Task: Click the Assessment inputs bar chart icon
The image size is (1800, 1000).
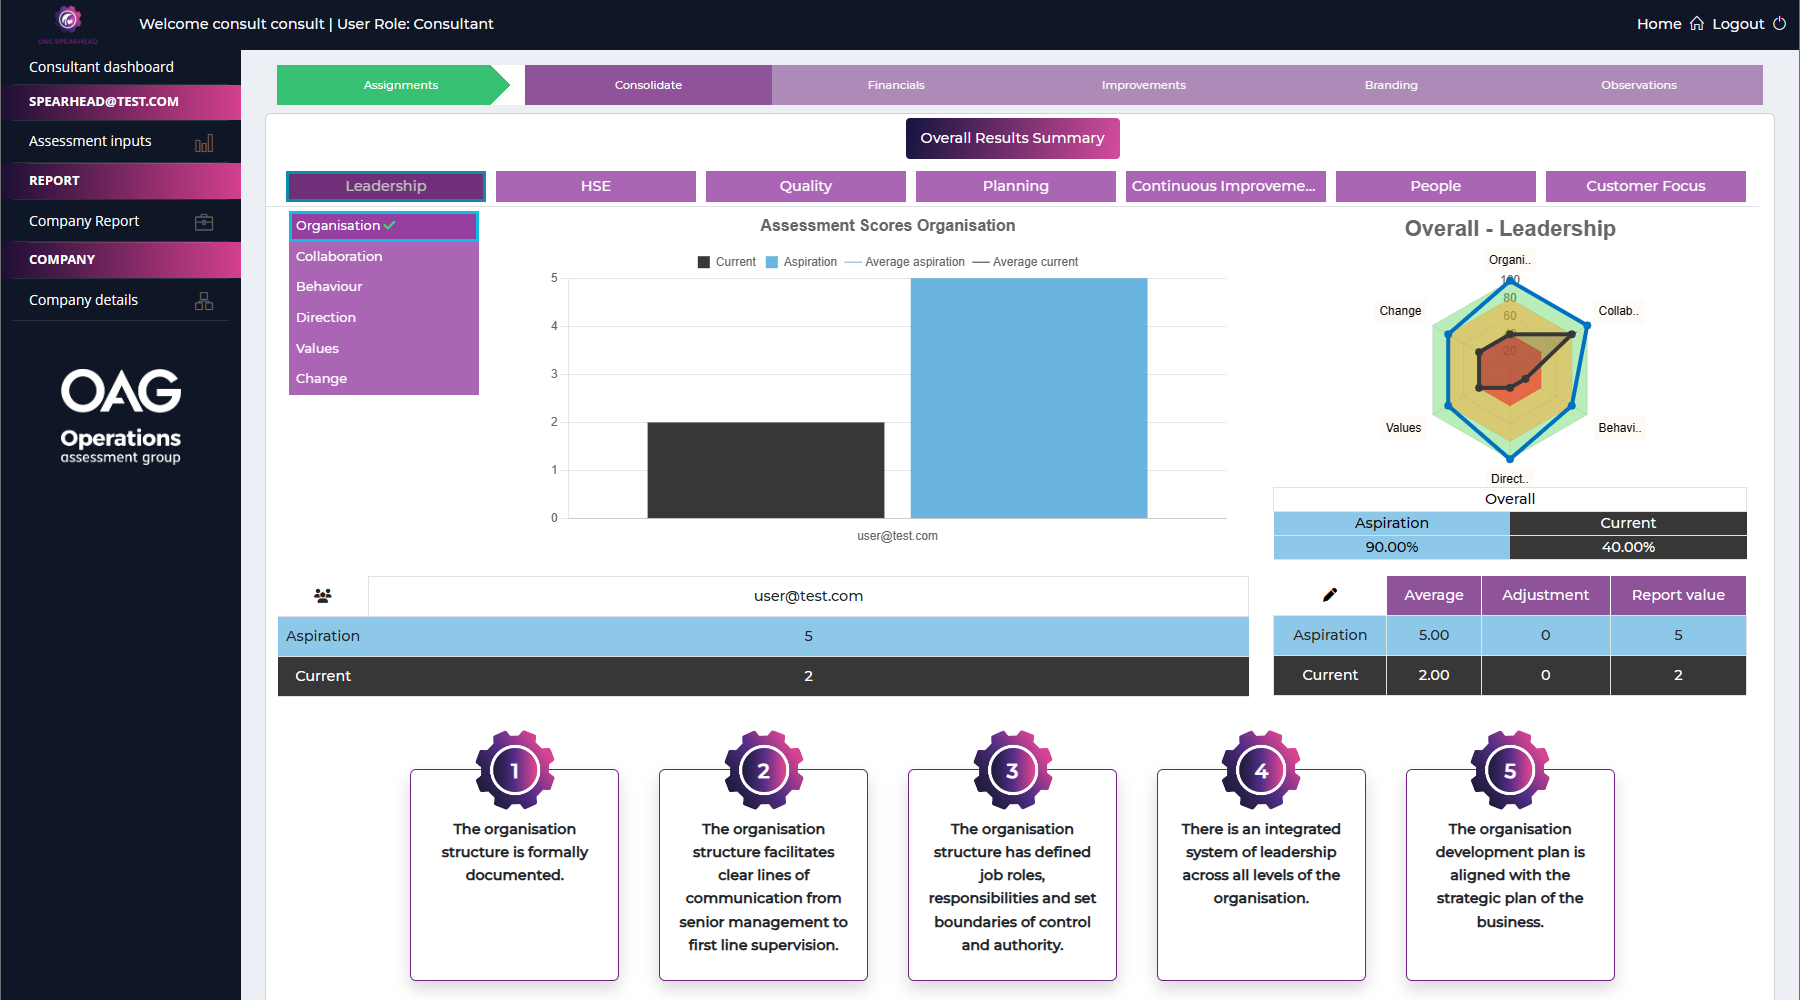Action: click(204, 143)
